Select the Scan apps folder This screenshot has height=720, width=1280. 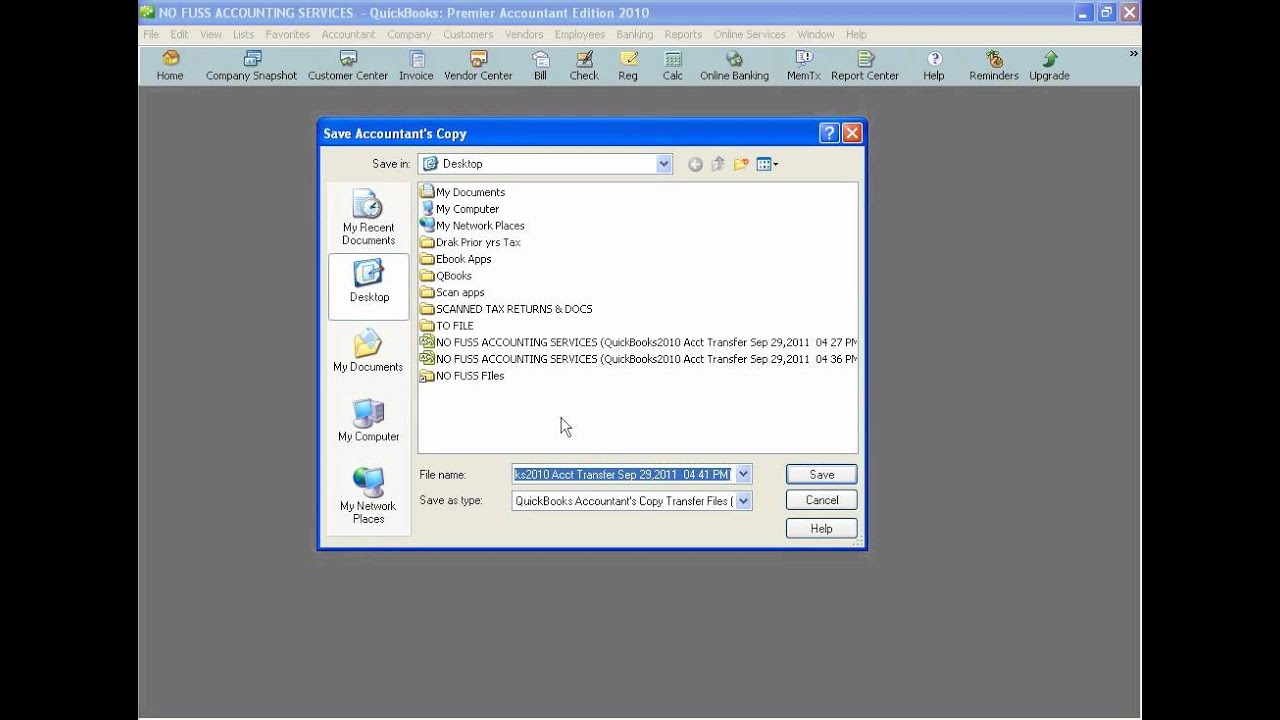453,292
